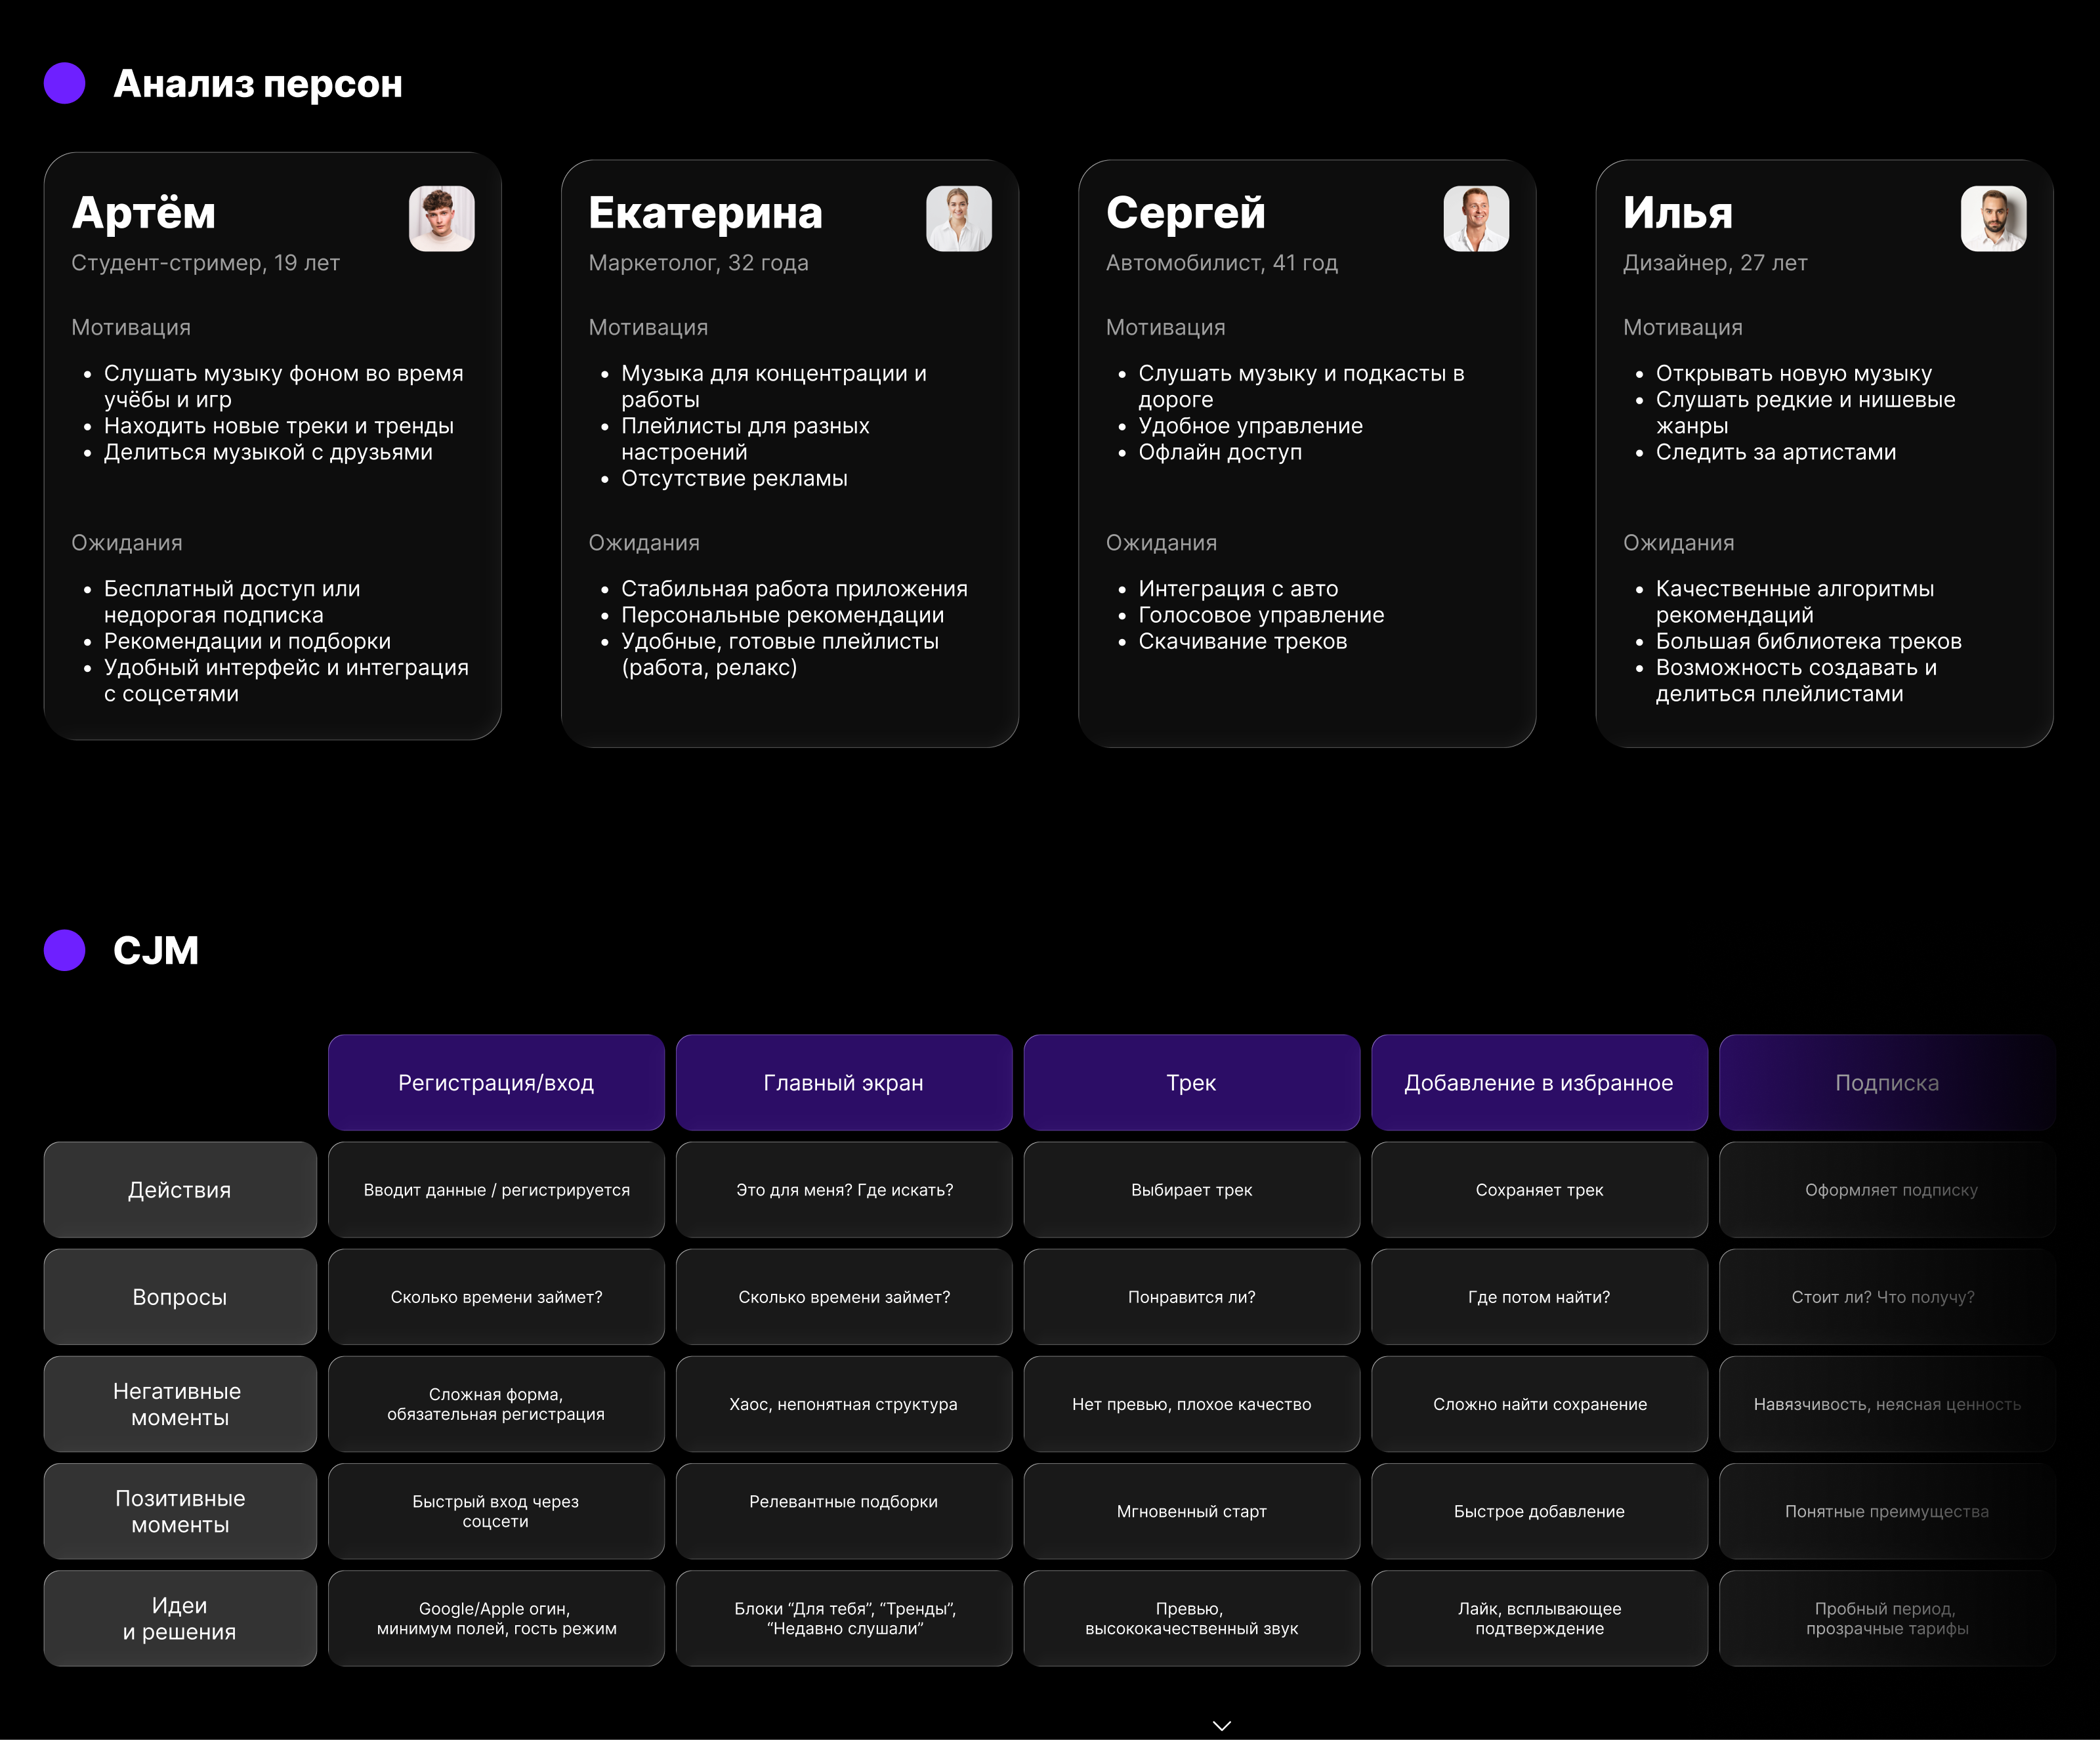Click the cell Где потом найти?
Image resolution: width=2100 pixels, height=1740 pixels.
(1539, 1297)
